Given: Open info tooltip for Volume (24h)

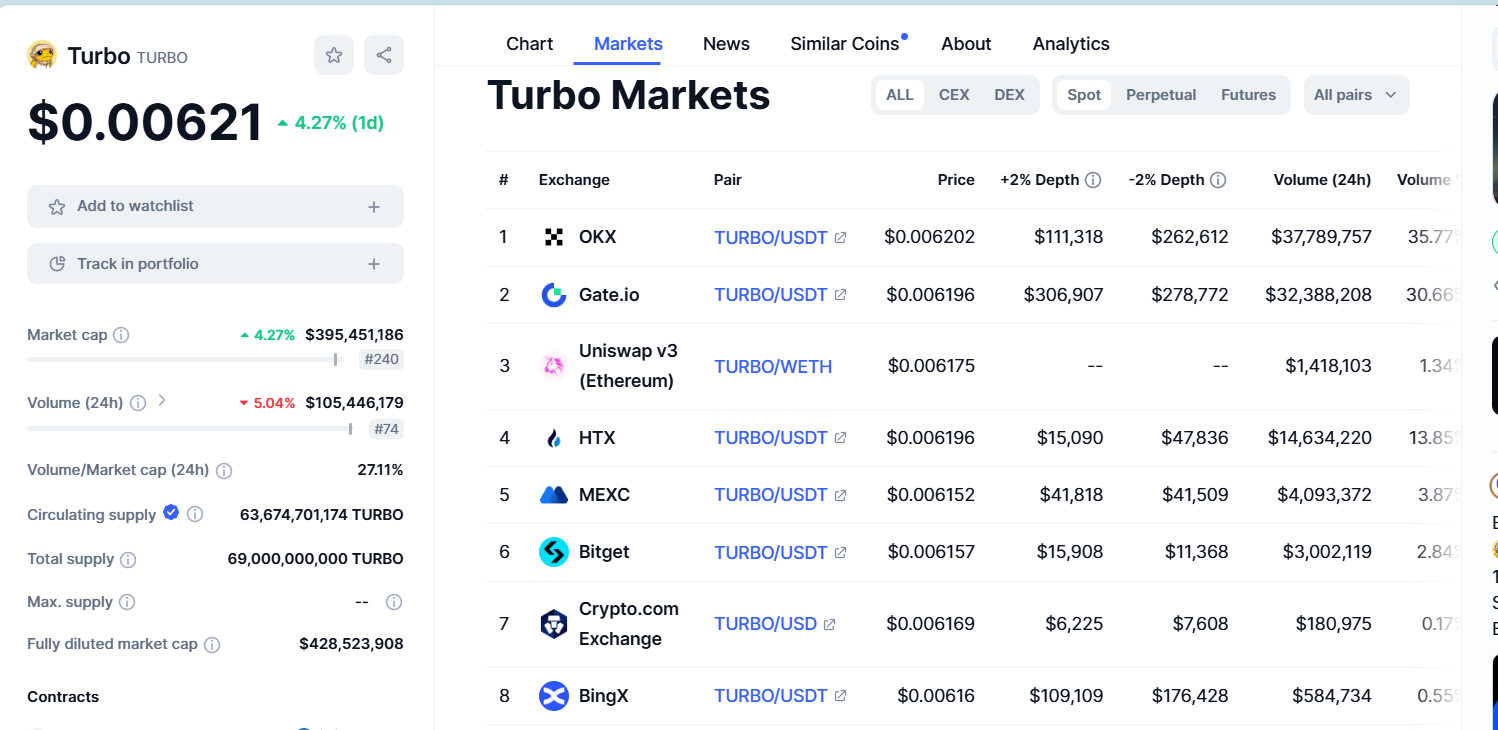Looking at the screenshot, I should click(x=138, y=403).
